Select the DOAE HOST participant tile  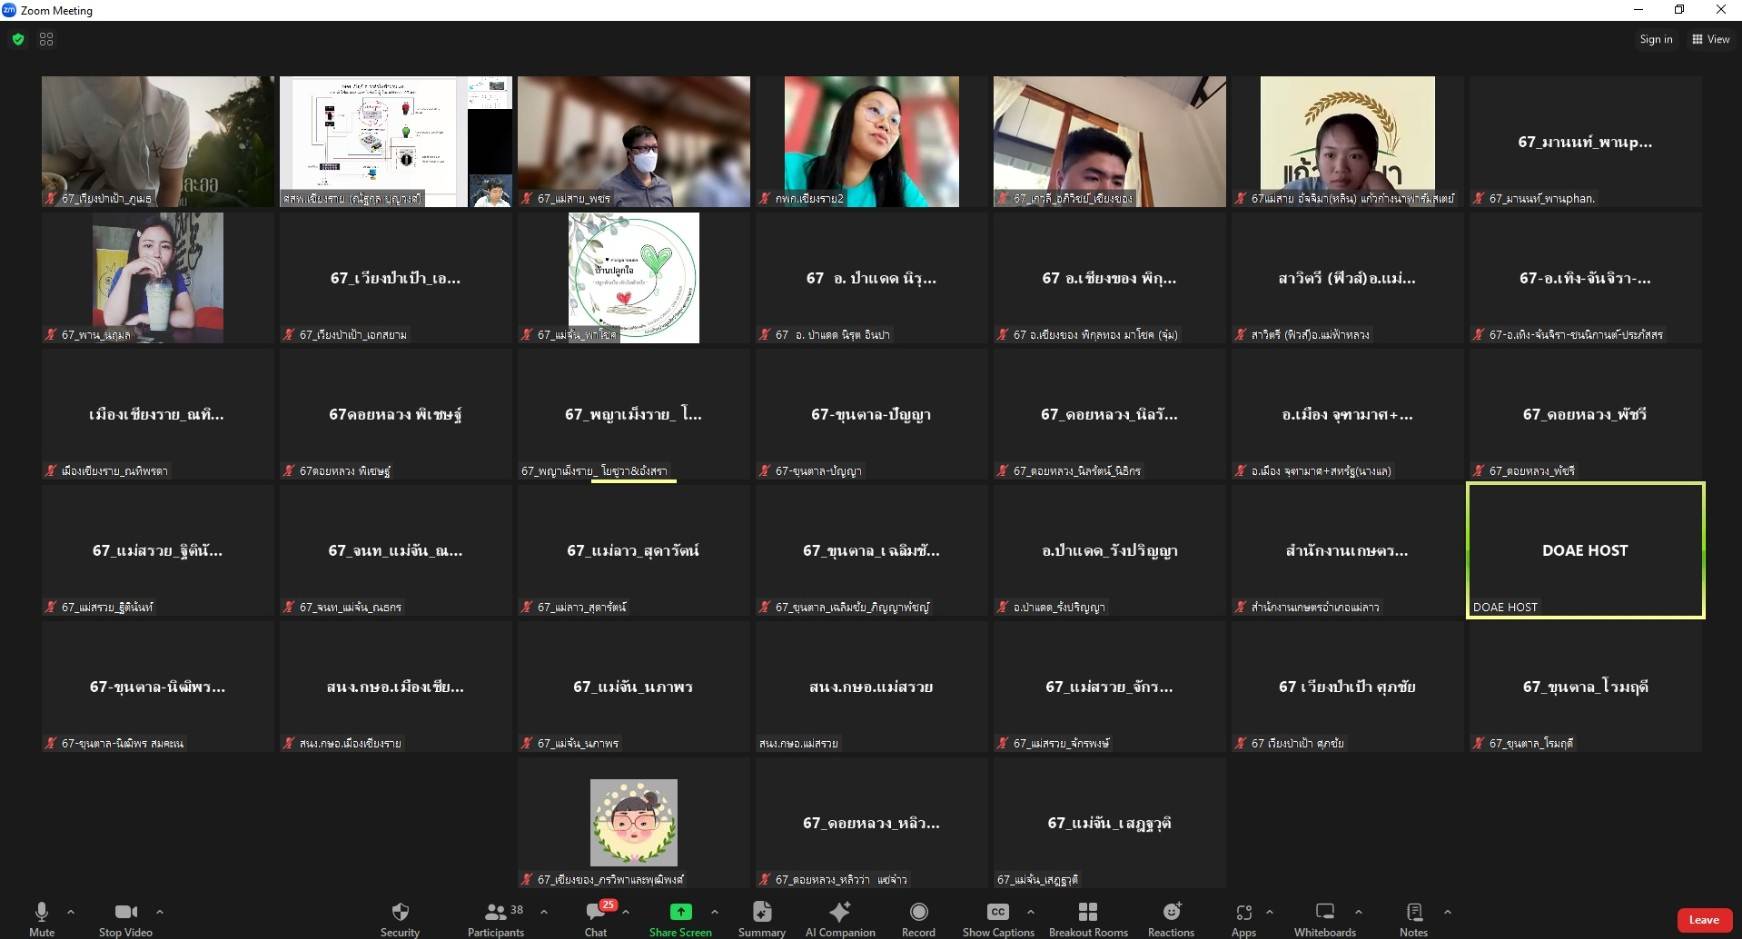[x=1585, y=550]
